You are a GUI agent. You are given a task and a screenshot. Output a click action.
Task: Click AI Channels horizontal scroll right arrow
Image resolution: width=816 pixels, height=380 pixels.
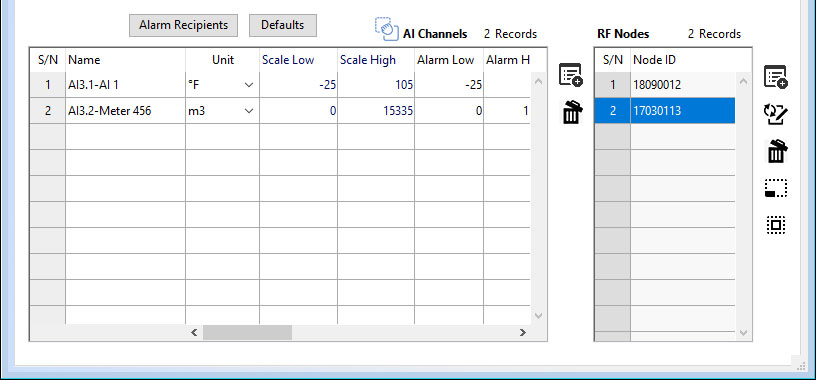[522, 333]
